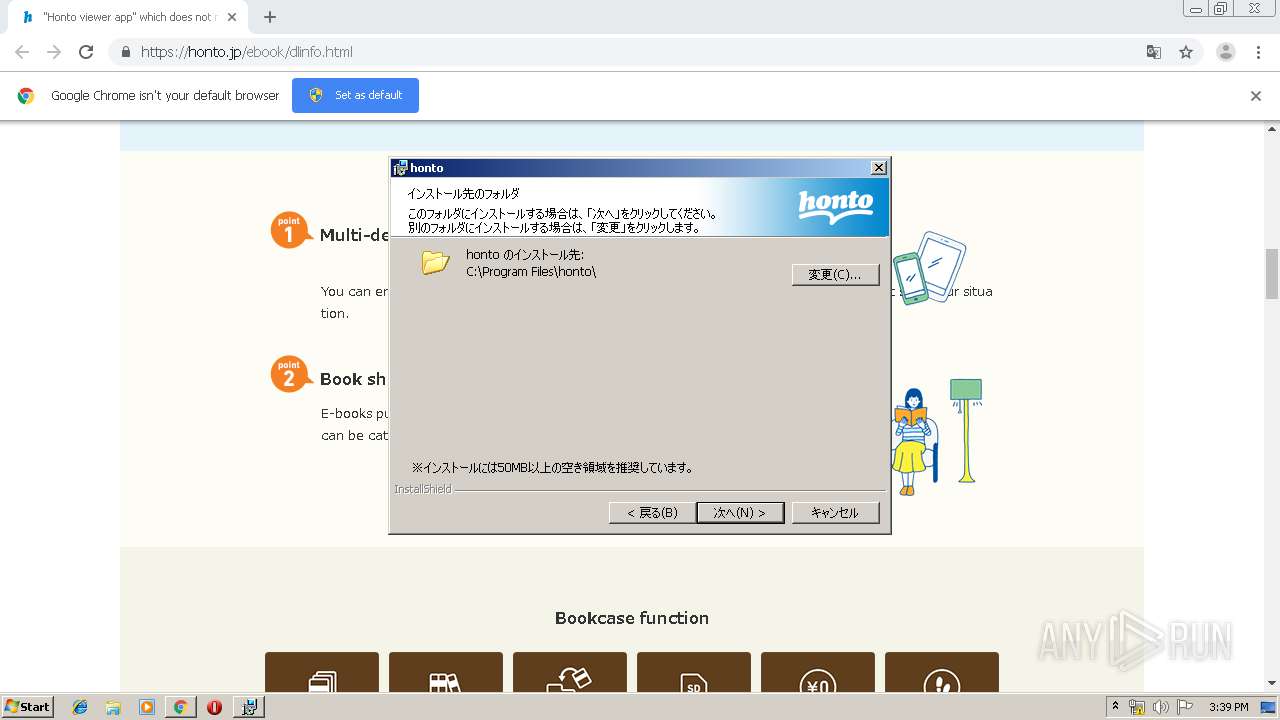This screenshot has height=720, width=1280.
Task: Click the footprints icon tile
Action: click(942, 673)
